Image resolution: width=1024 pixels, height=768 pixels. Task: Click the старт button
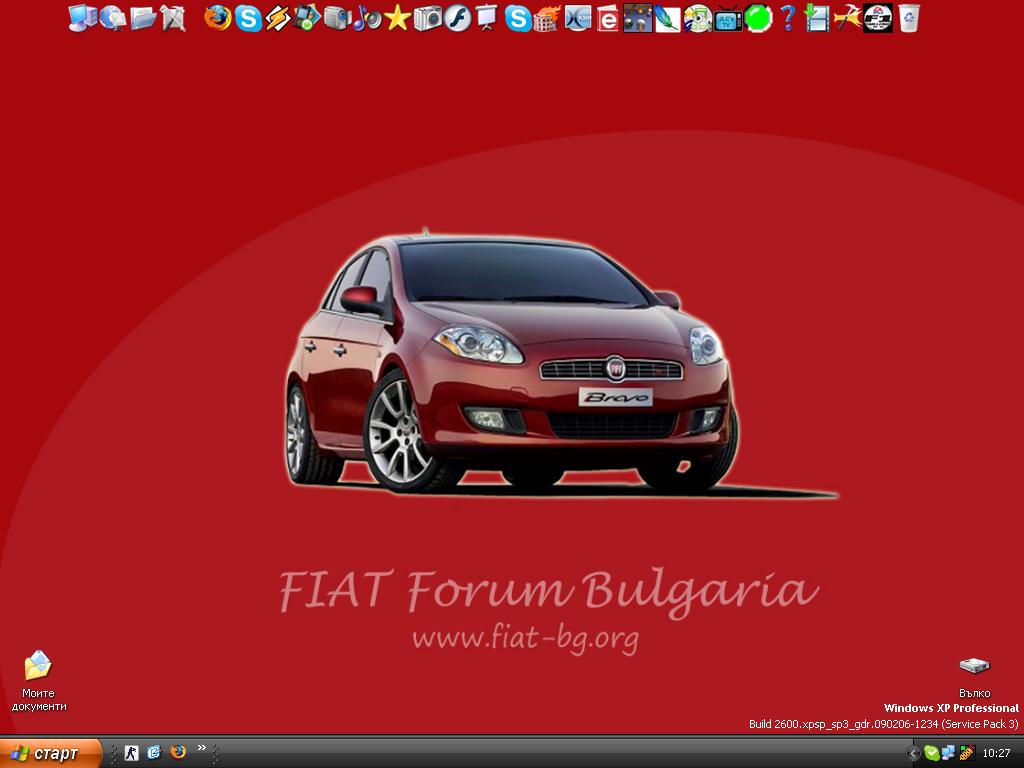pos(51,753)
